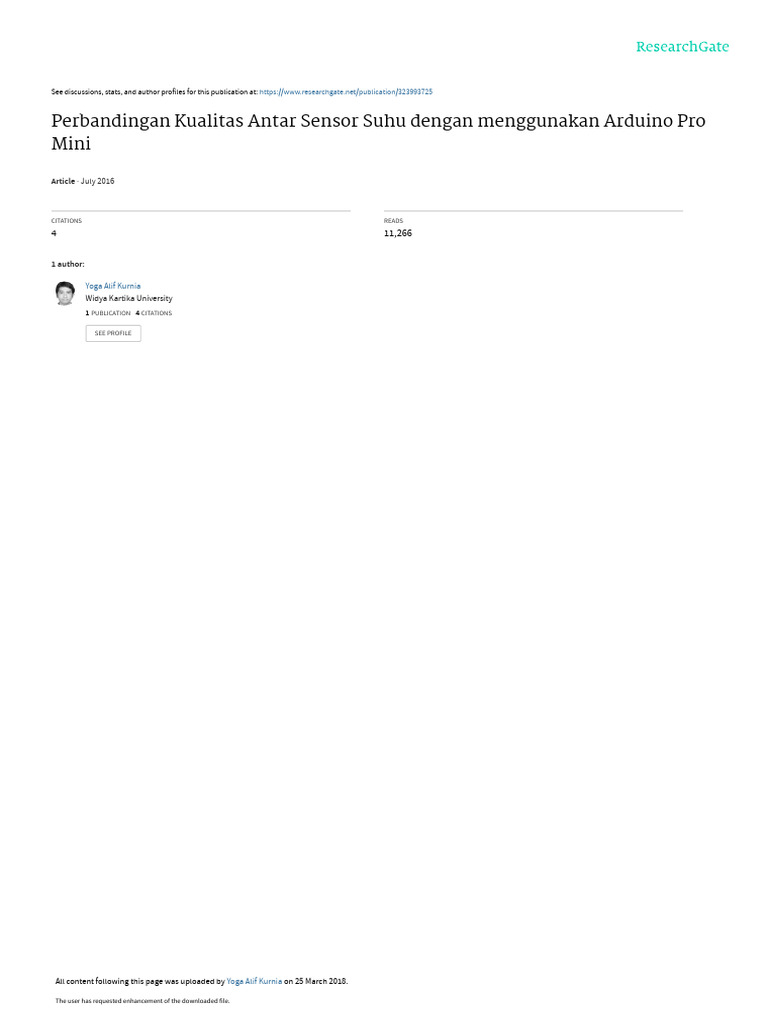Click the 25 March 2018 upload date
The image size is (768, 1024).
[321, 981]
